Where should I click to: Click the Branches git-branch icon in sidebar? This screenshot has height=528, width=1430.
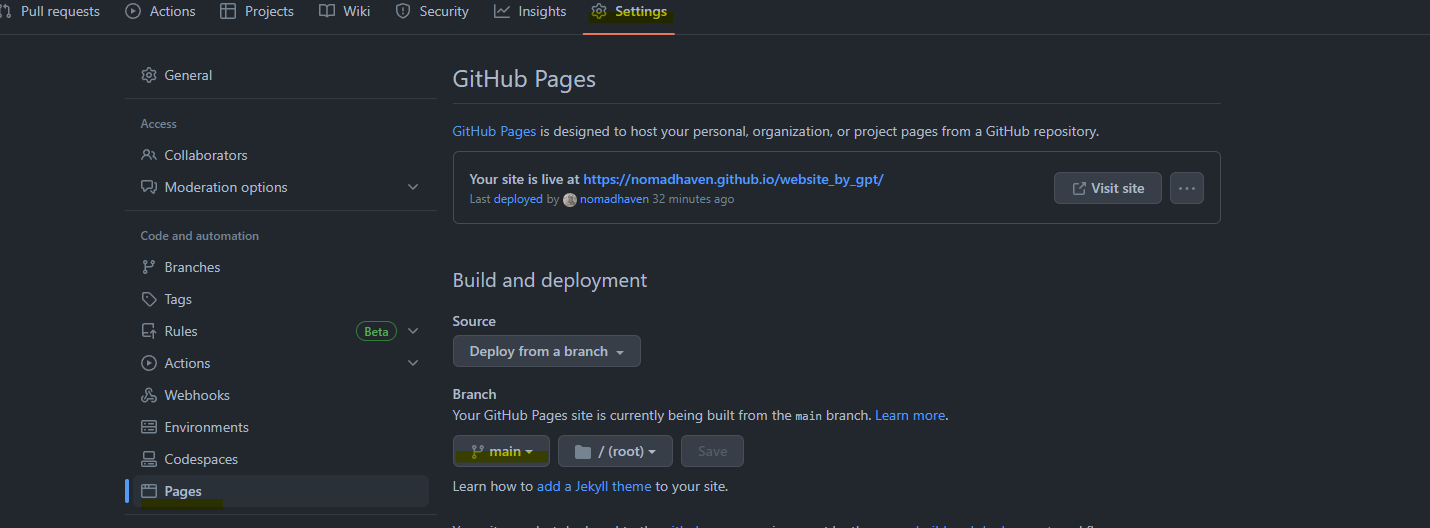click(149, 267)
